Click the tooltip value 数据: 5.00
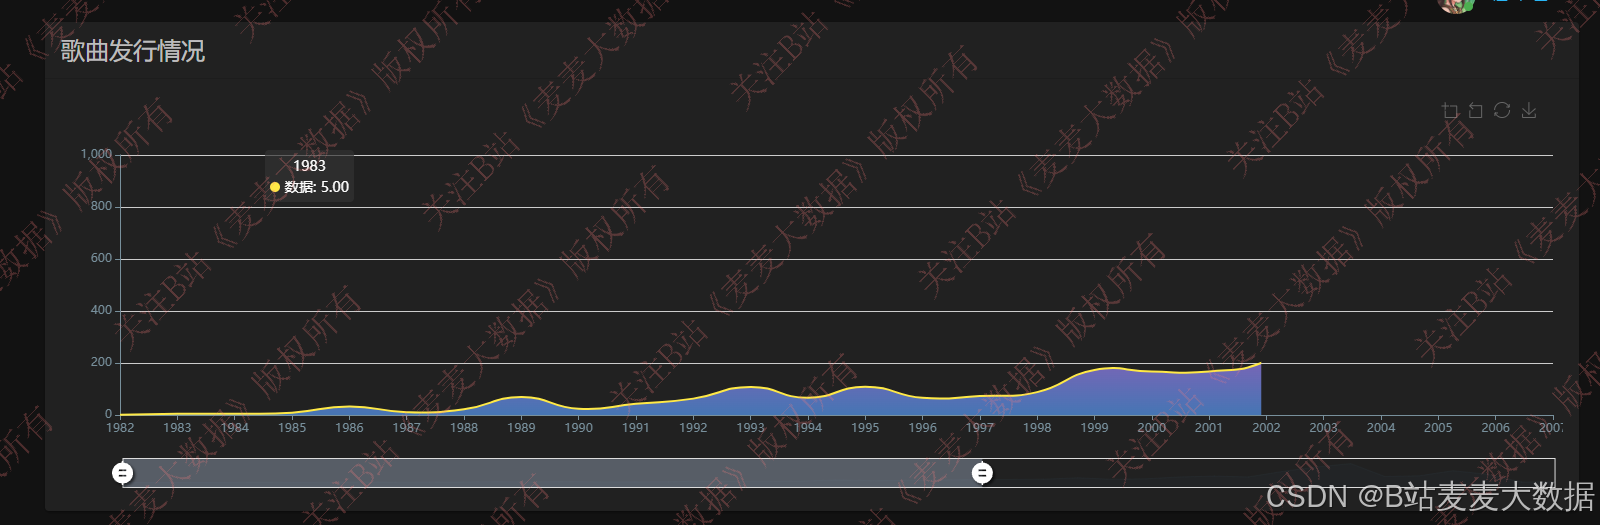 pos(317,187)
